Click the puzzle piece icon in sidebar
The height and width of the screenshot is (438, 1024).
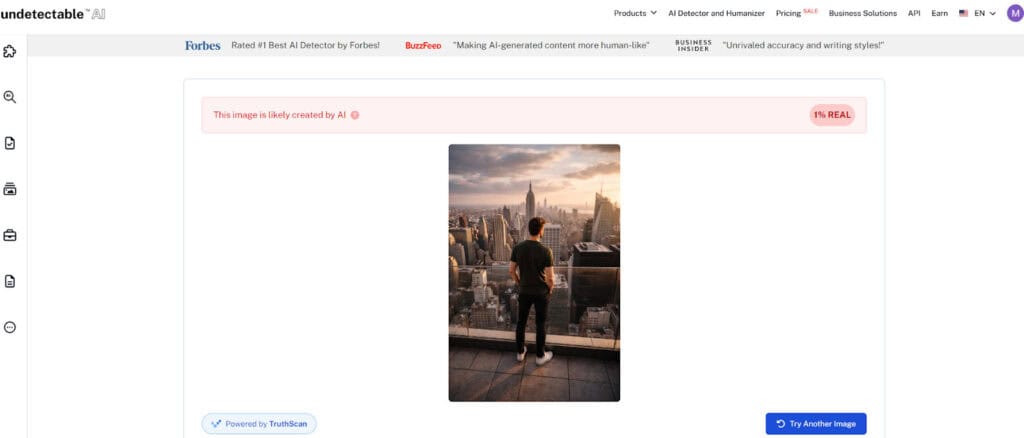[10, 51]
